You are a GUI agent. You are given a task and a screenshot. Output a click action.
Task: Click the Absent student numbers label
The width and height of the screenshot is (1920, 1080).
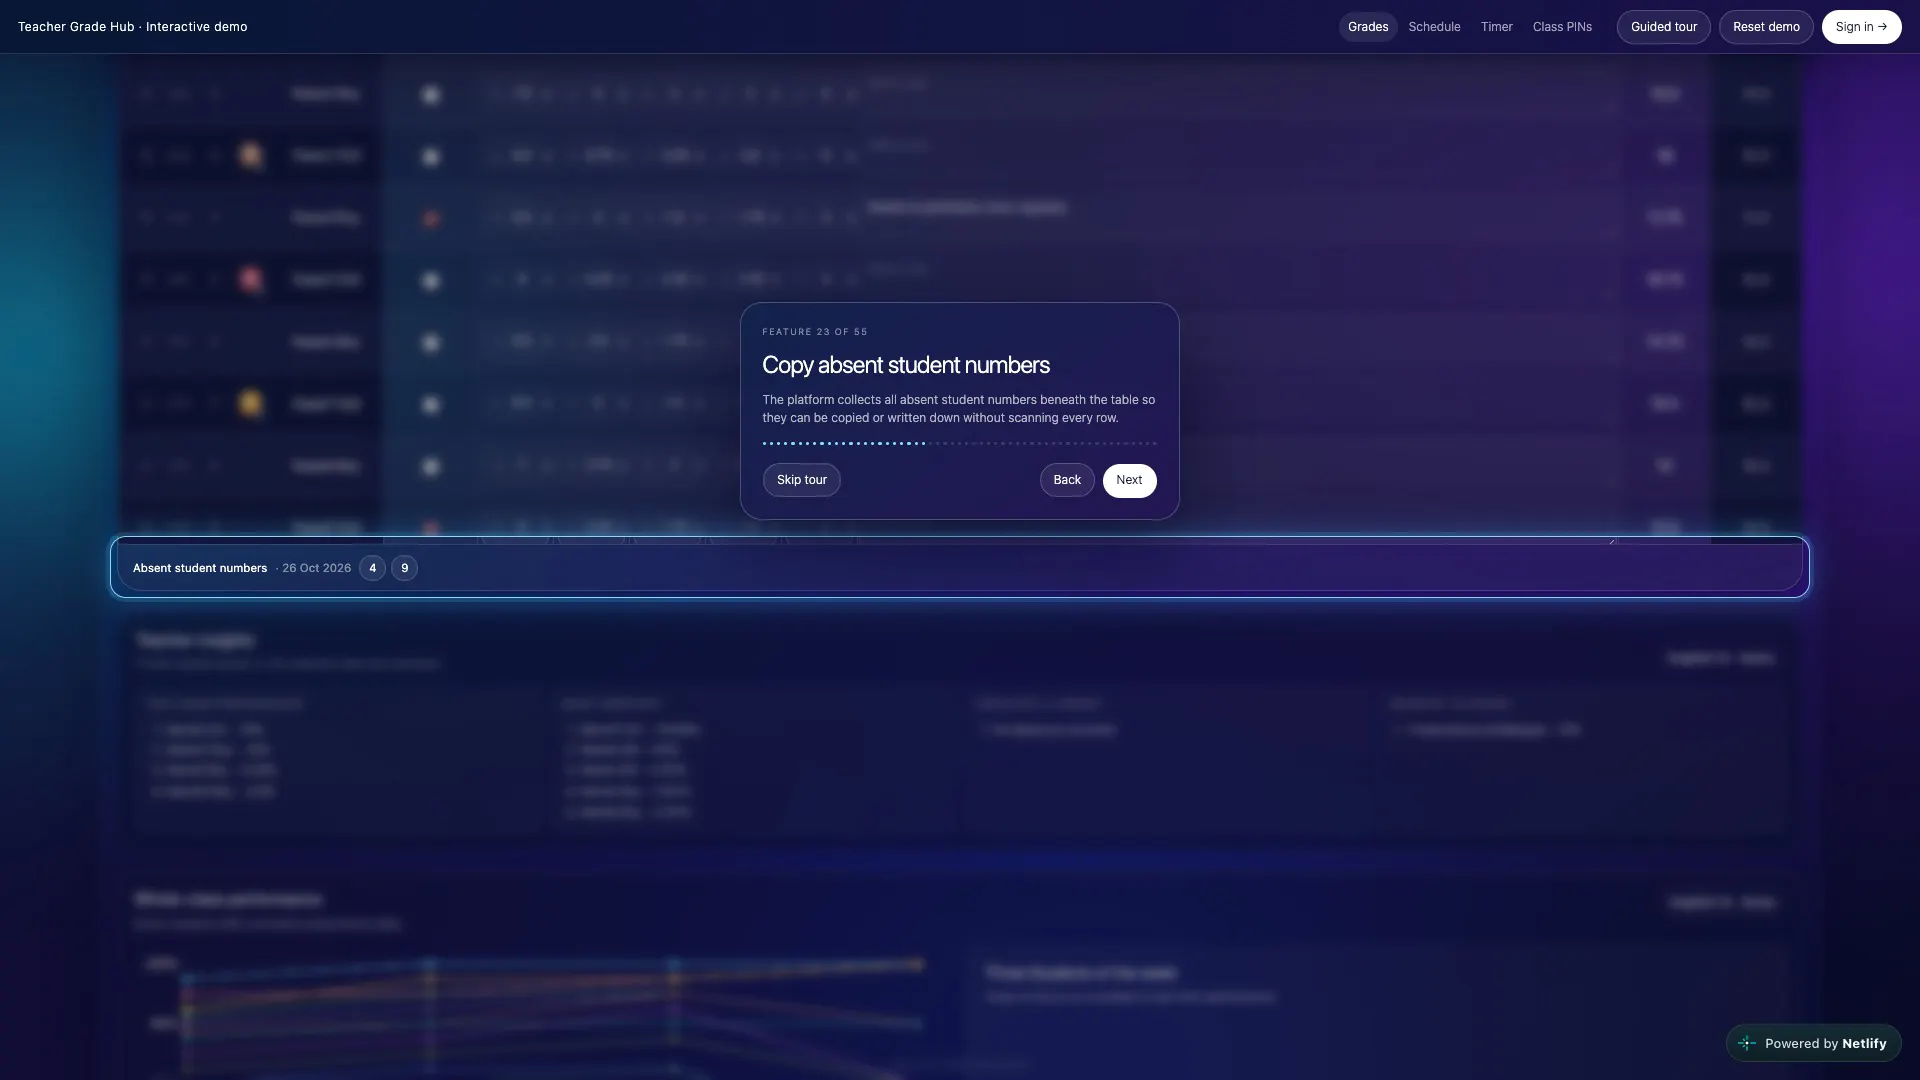200,568
